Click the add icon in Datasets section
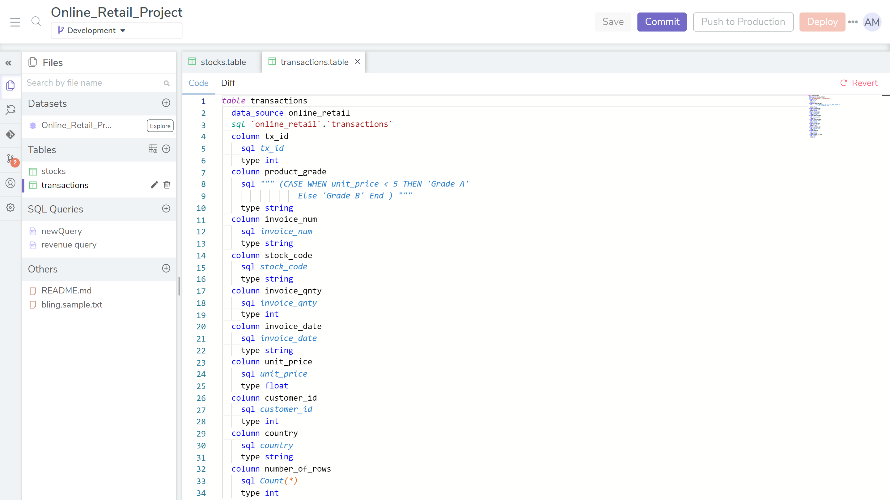Image resolution: width=890 pixels, height=500 pixels. [x=166, y=103]
